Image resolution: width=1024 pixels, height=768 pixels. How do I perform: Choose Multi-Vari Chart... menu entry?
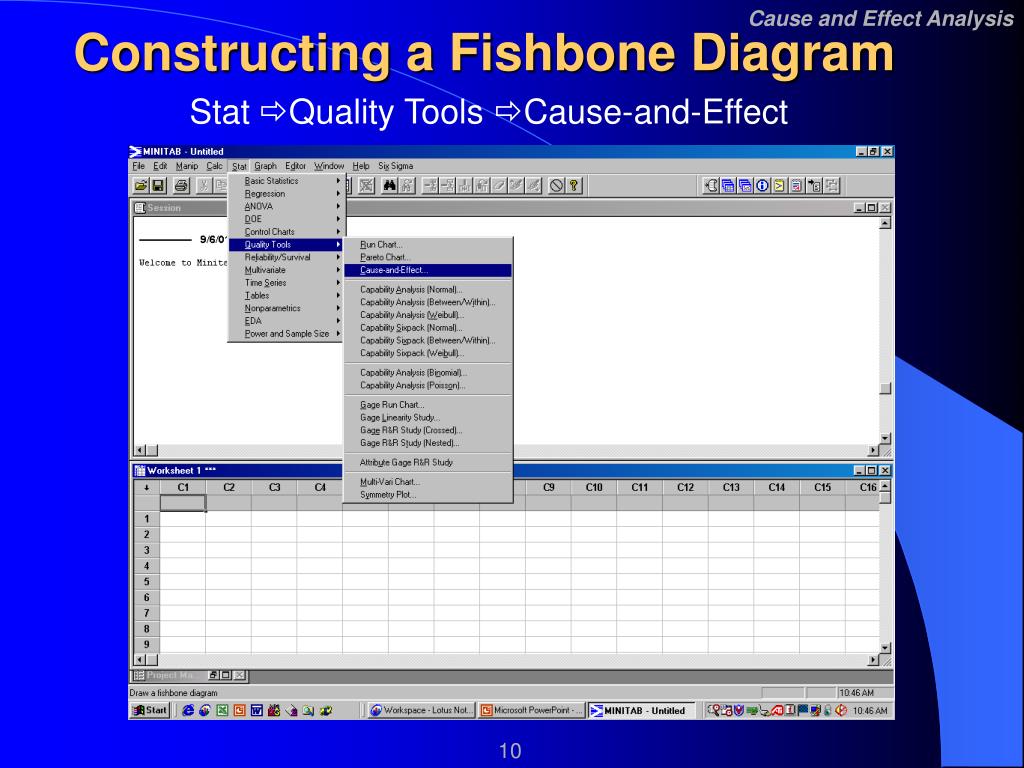428,482
